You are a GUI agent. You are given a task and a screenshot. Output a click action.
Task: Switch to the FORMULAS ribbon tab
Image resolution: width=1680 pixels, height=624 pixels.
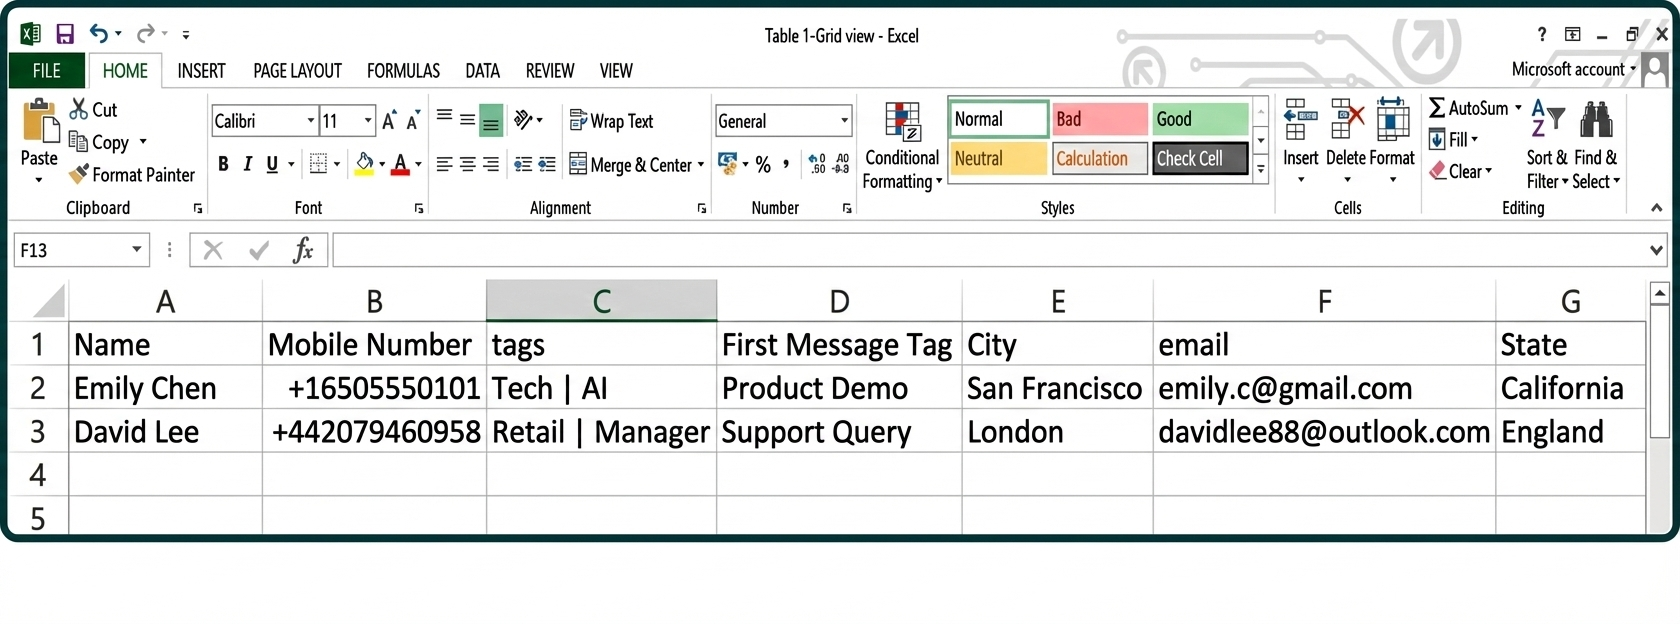pyautogui.click(x=403, y=71)
